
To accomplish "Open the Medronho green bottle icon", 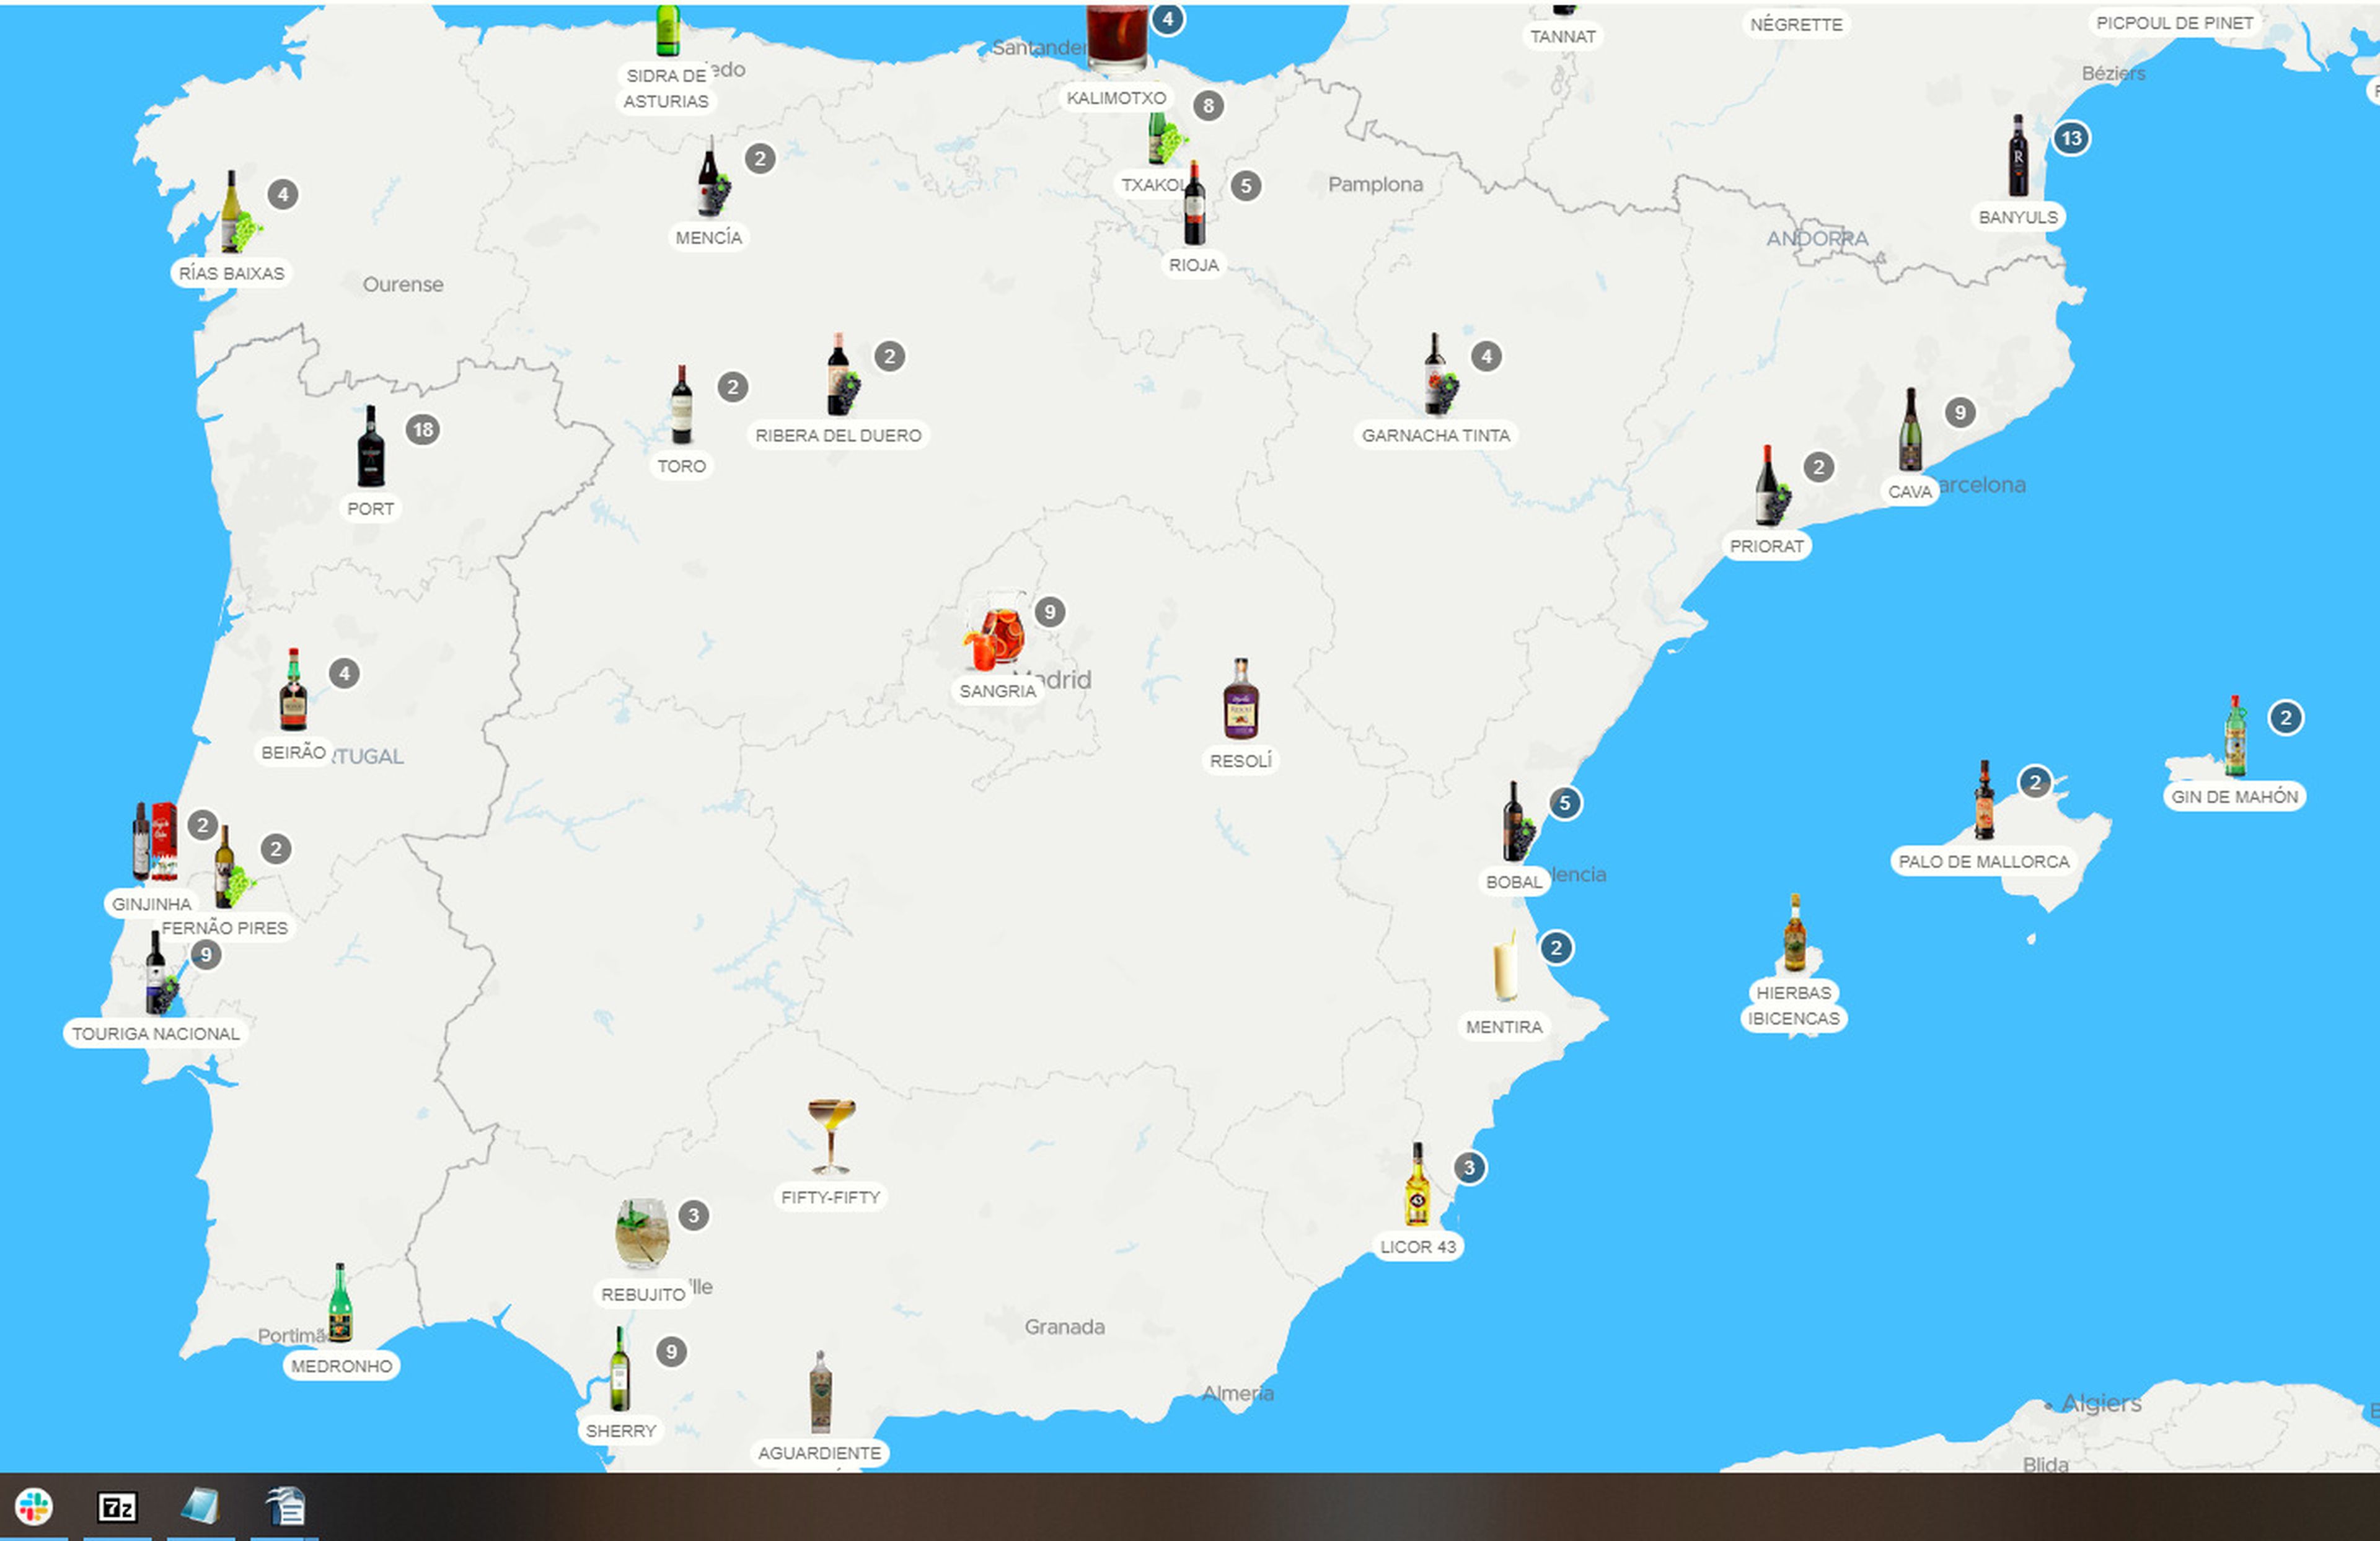I will [340, 1303].
